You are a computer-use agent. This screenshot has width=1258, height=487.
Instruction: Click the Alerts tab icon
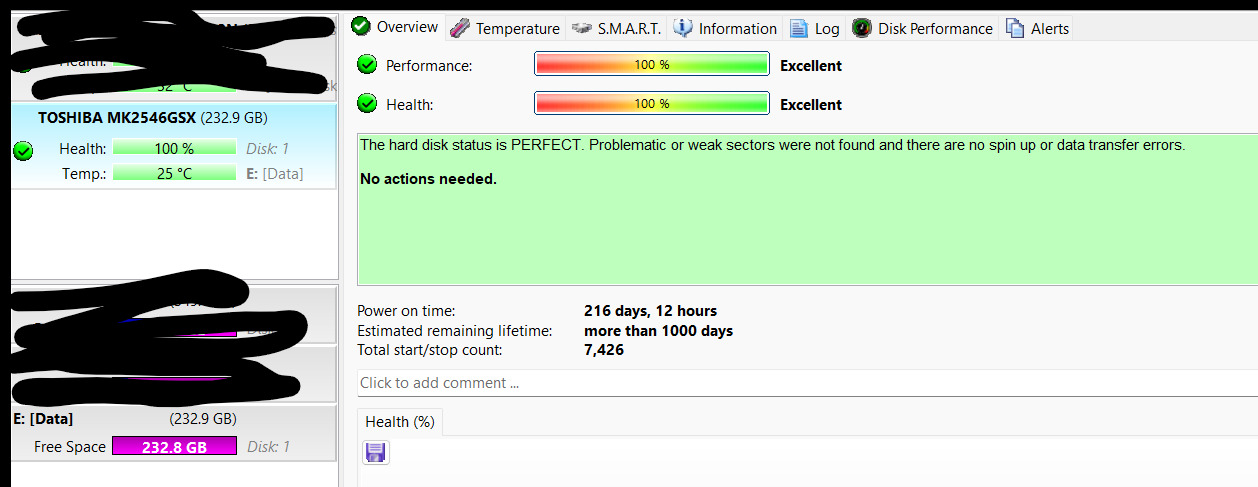[x=1015, y=28]
